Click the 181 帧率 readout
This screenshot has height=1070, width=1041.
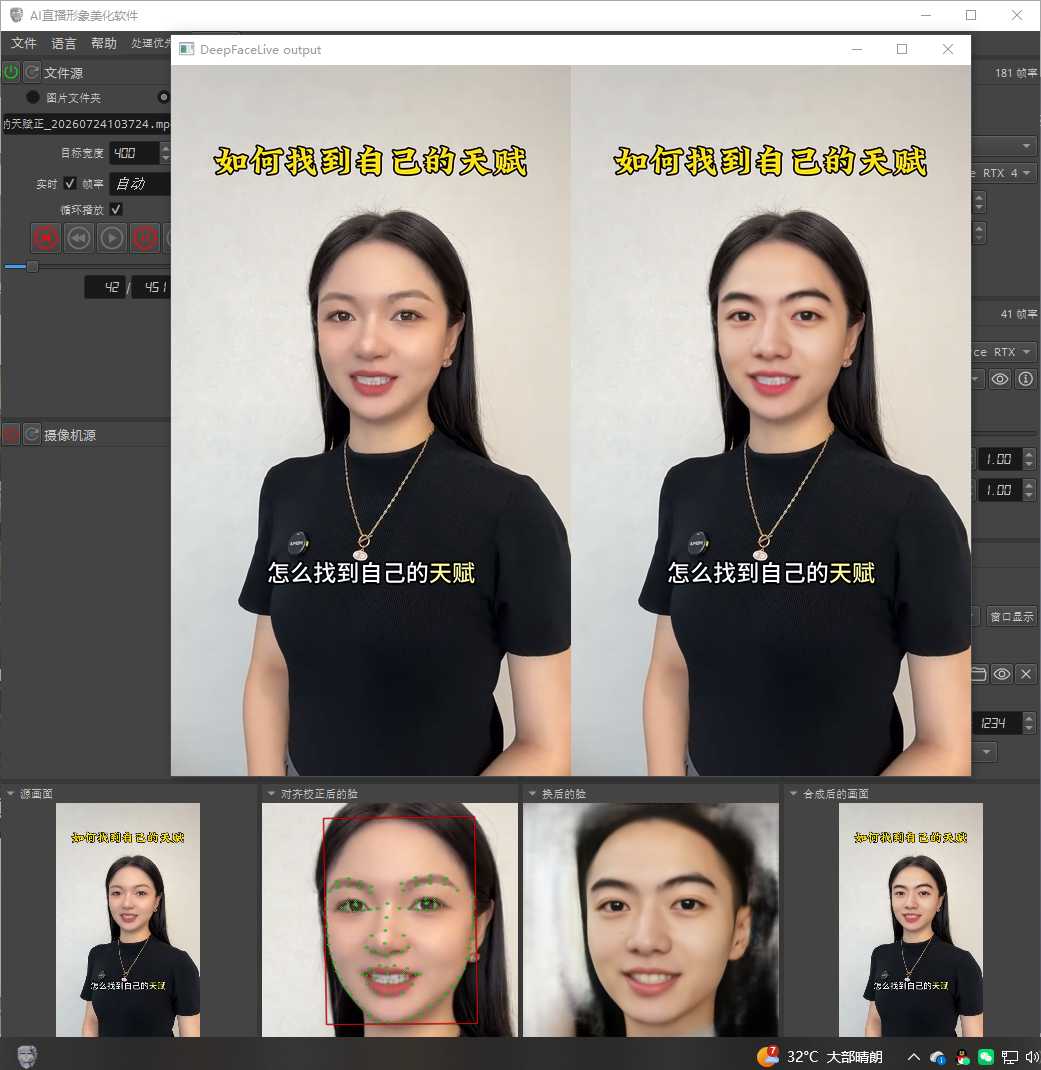[x=1015, y=73]
